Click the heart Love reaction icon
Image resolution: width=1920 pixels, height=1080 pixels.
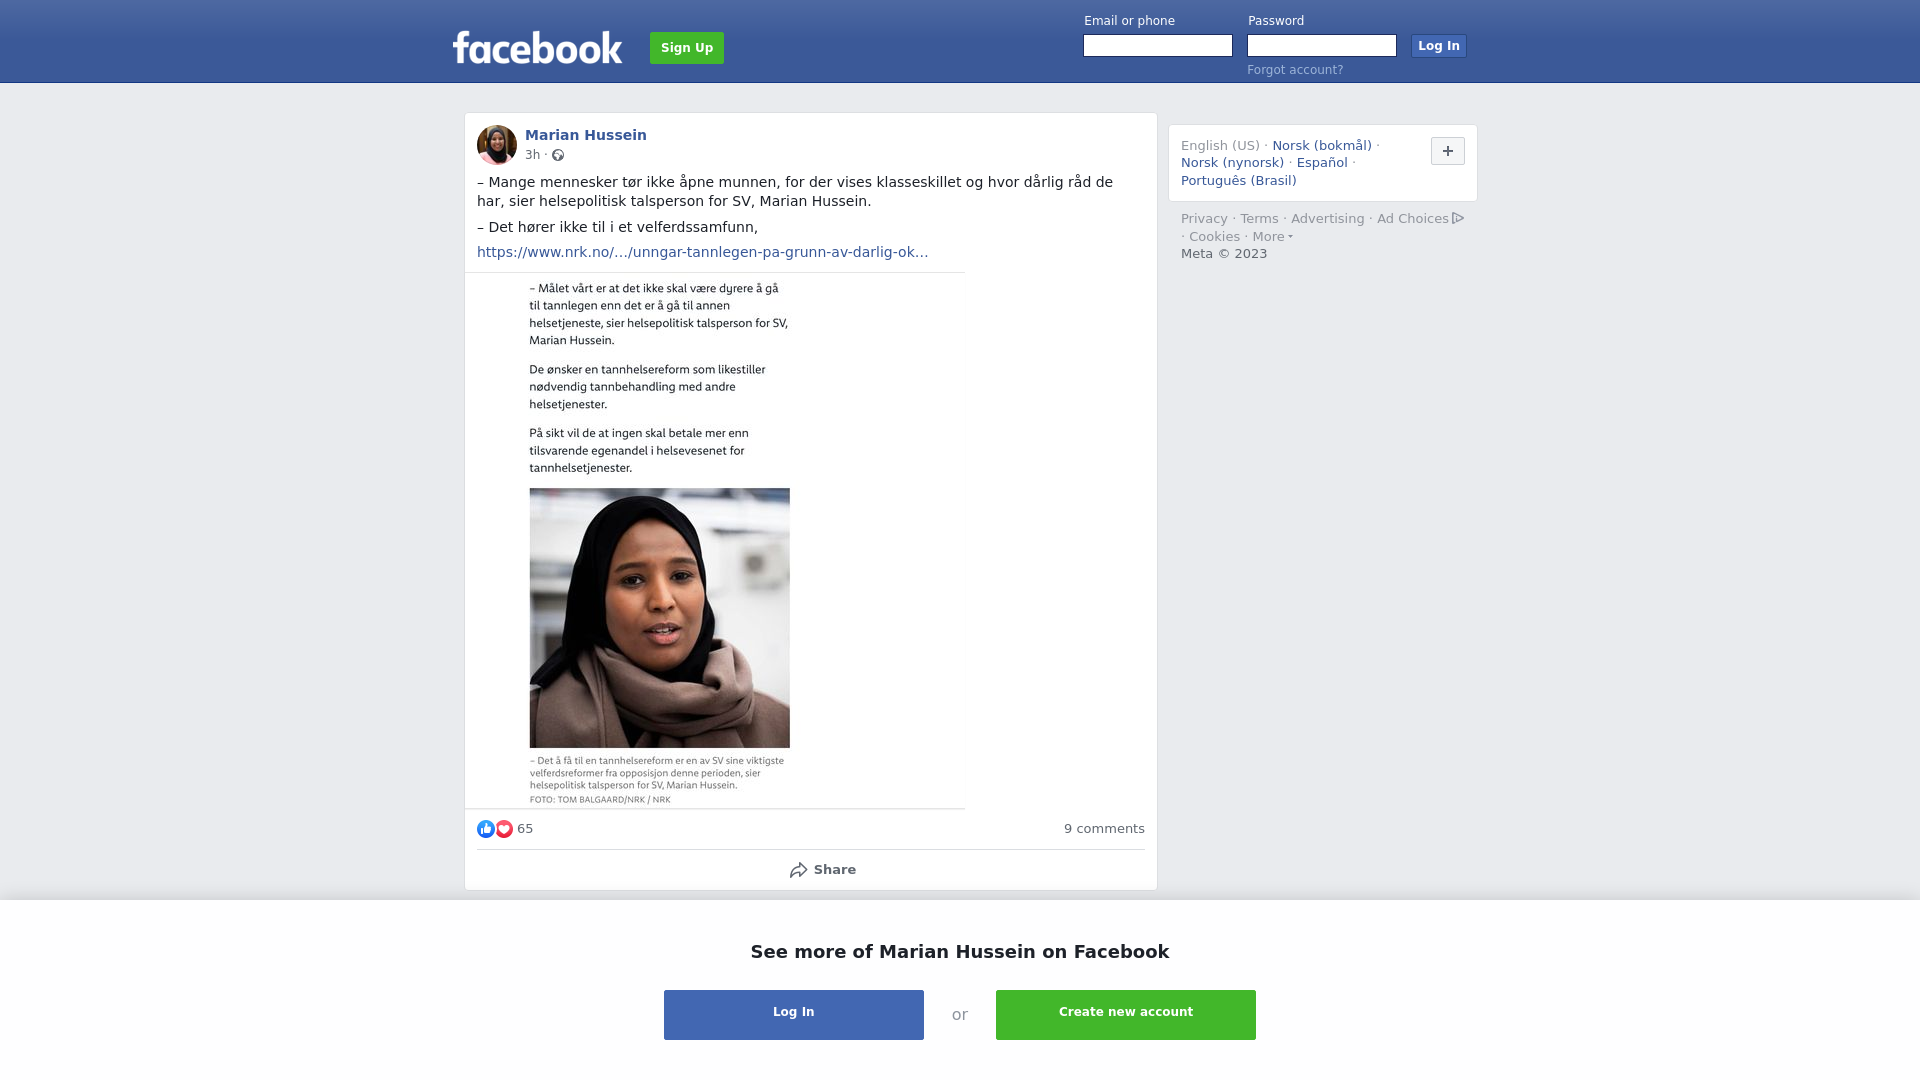(504, 829)
